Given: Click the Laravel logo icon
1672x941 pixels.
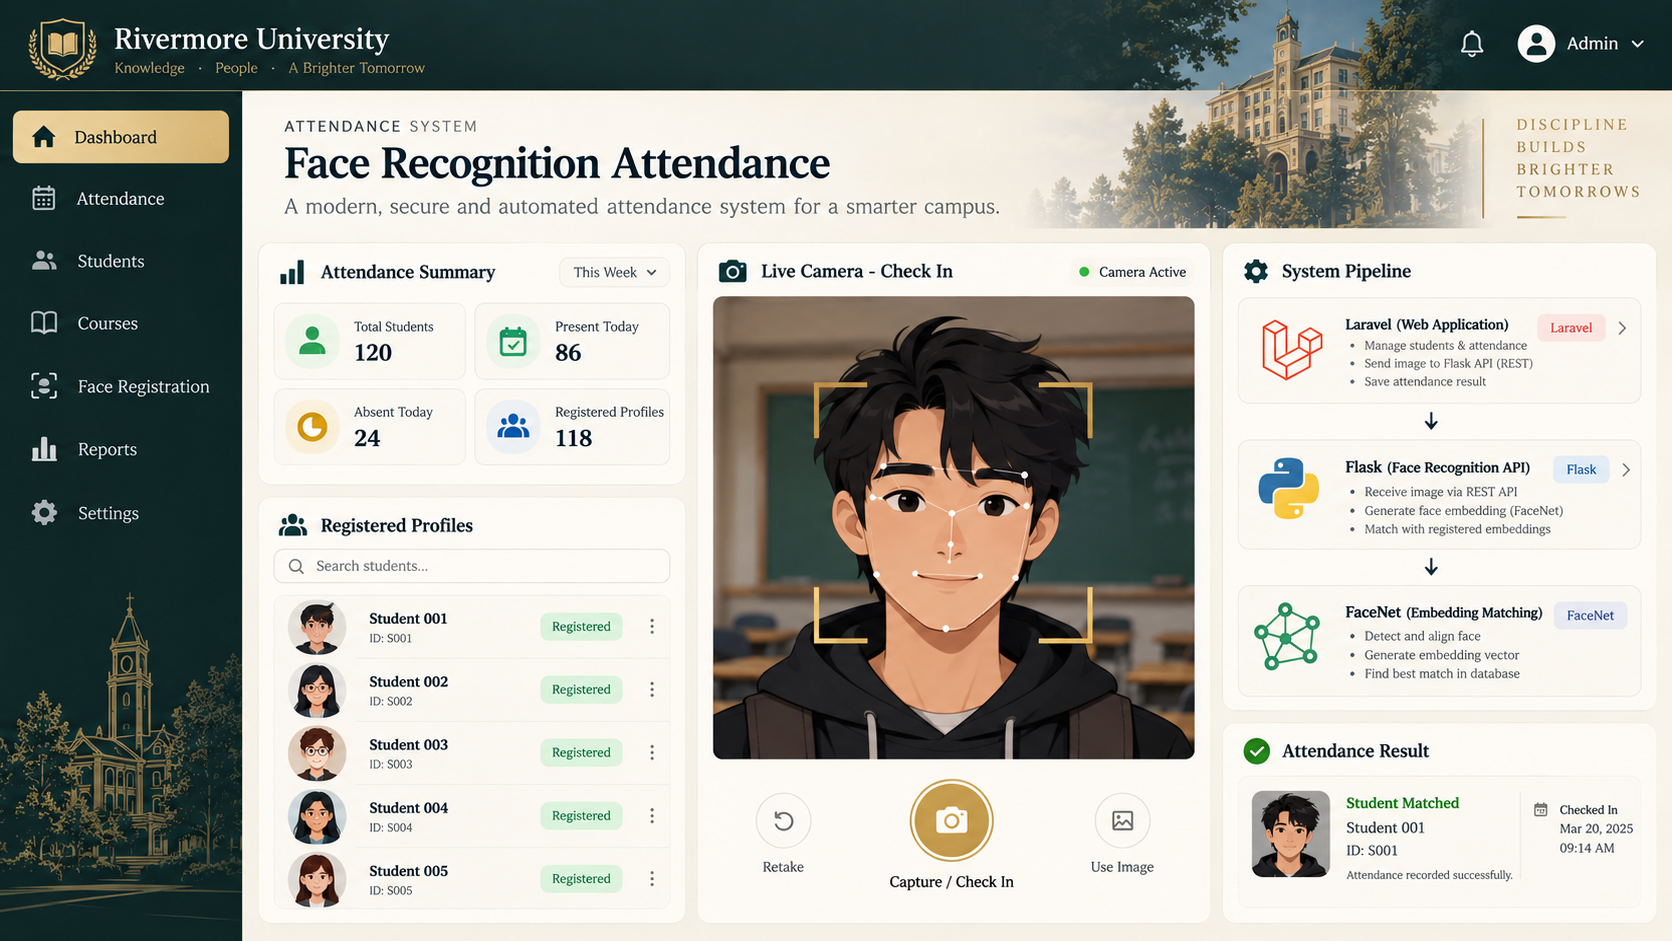Looking at the screenshot, I should coord(1291,350).
